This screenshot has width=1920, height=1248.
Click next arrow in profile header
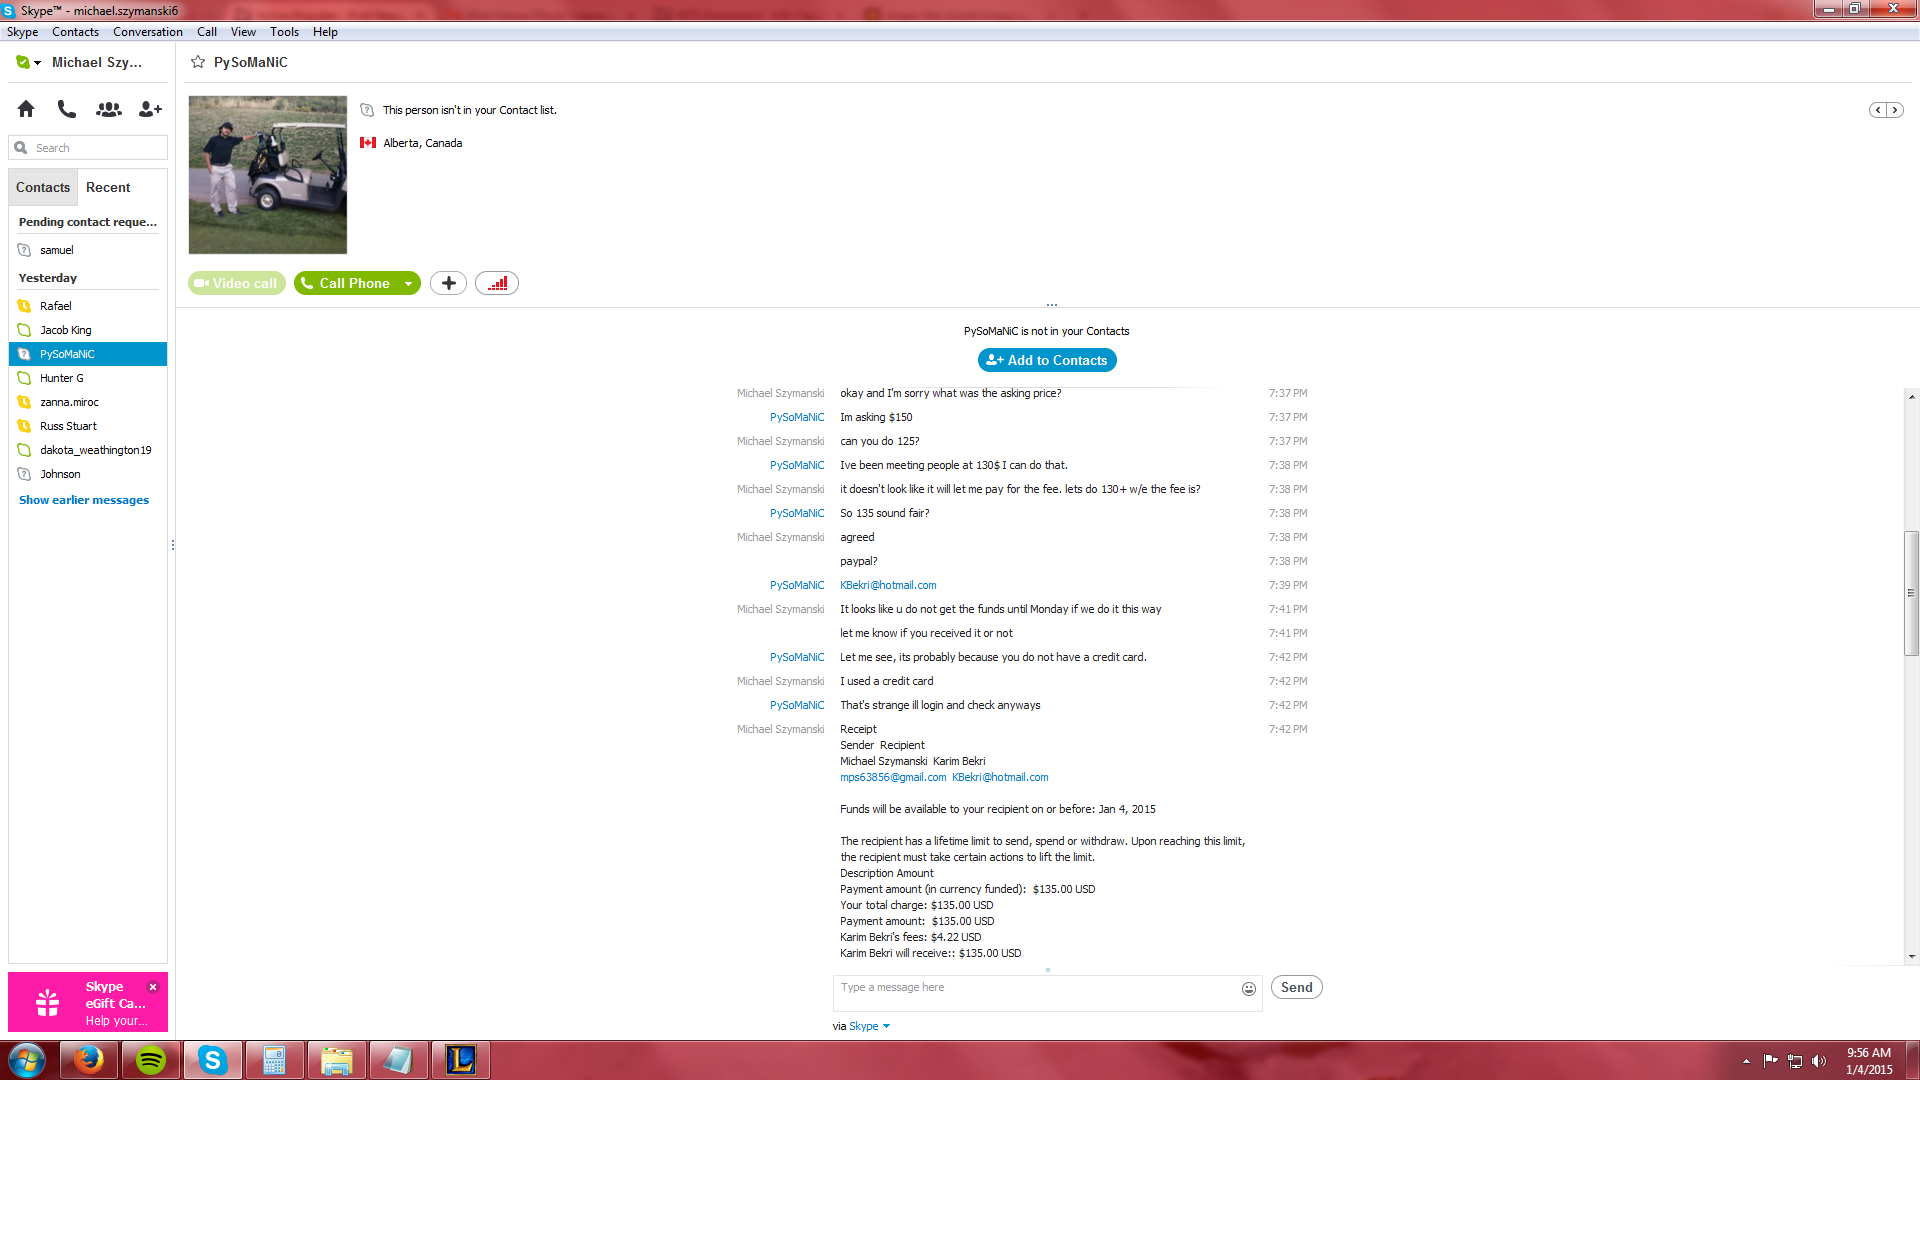click(x=1894, y=110)
